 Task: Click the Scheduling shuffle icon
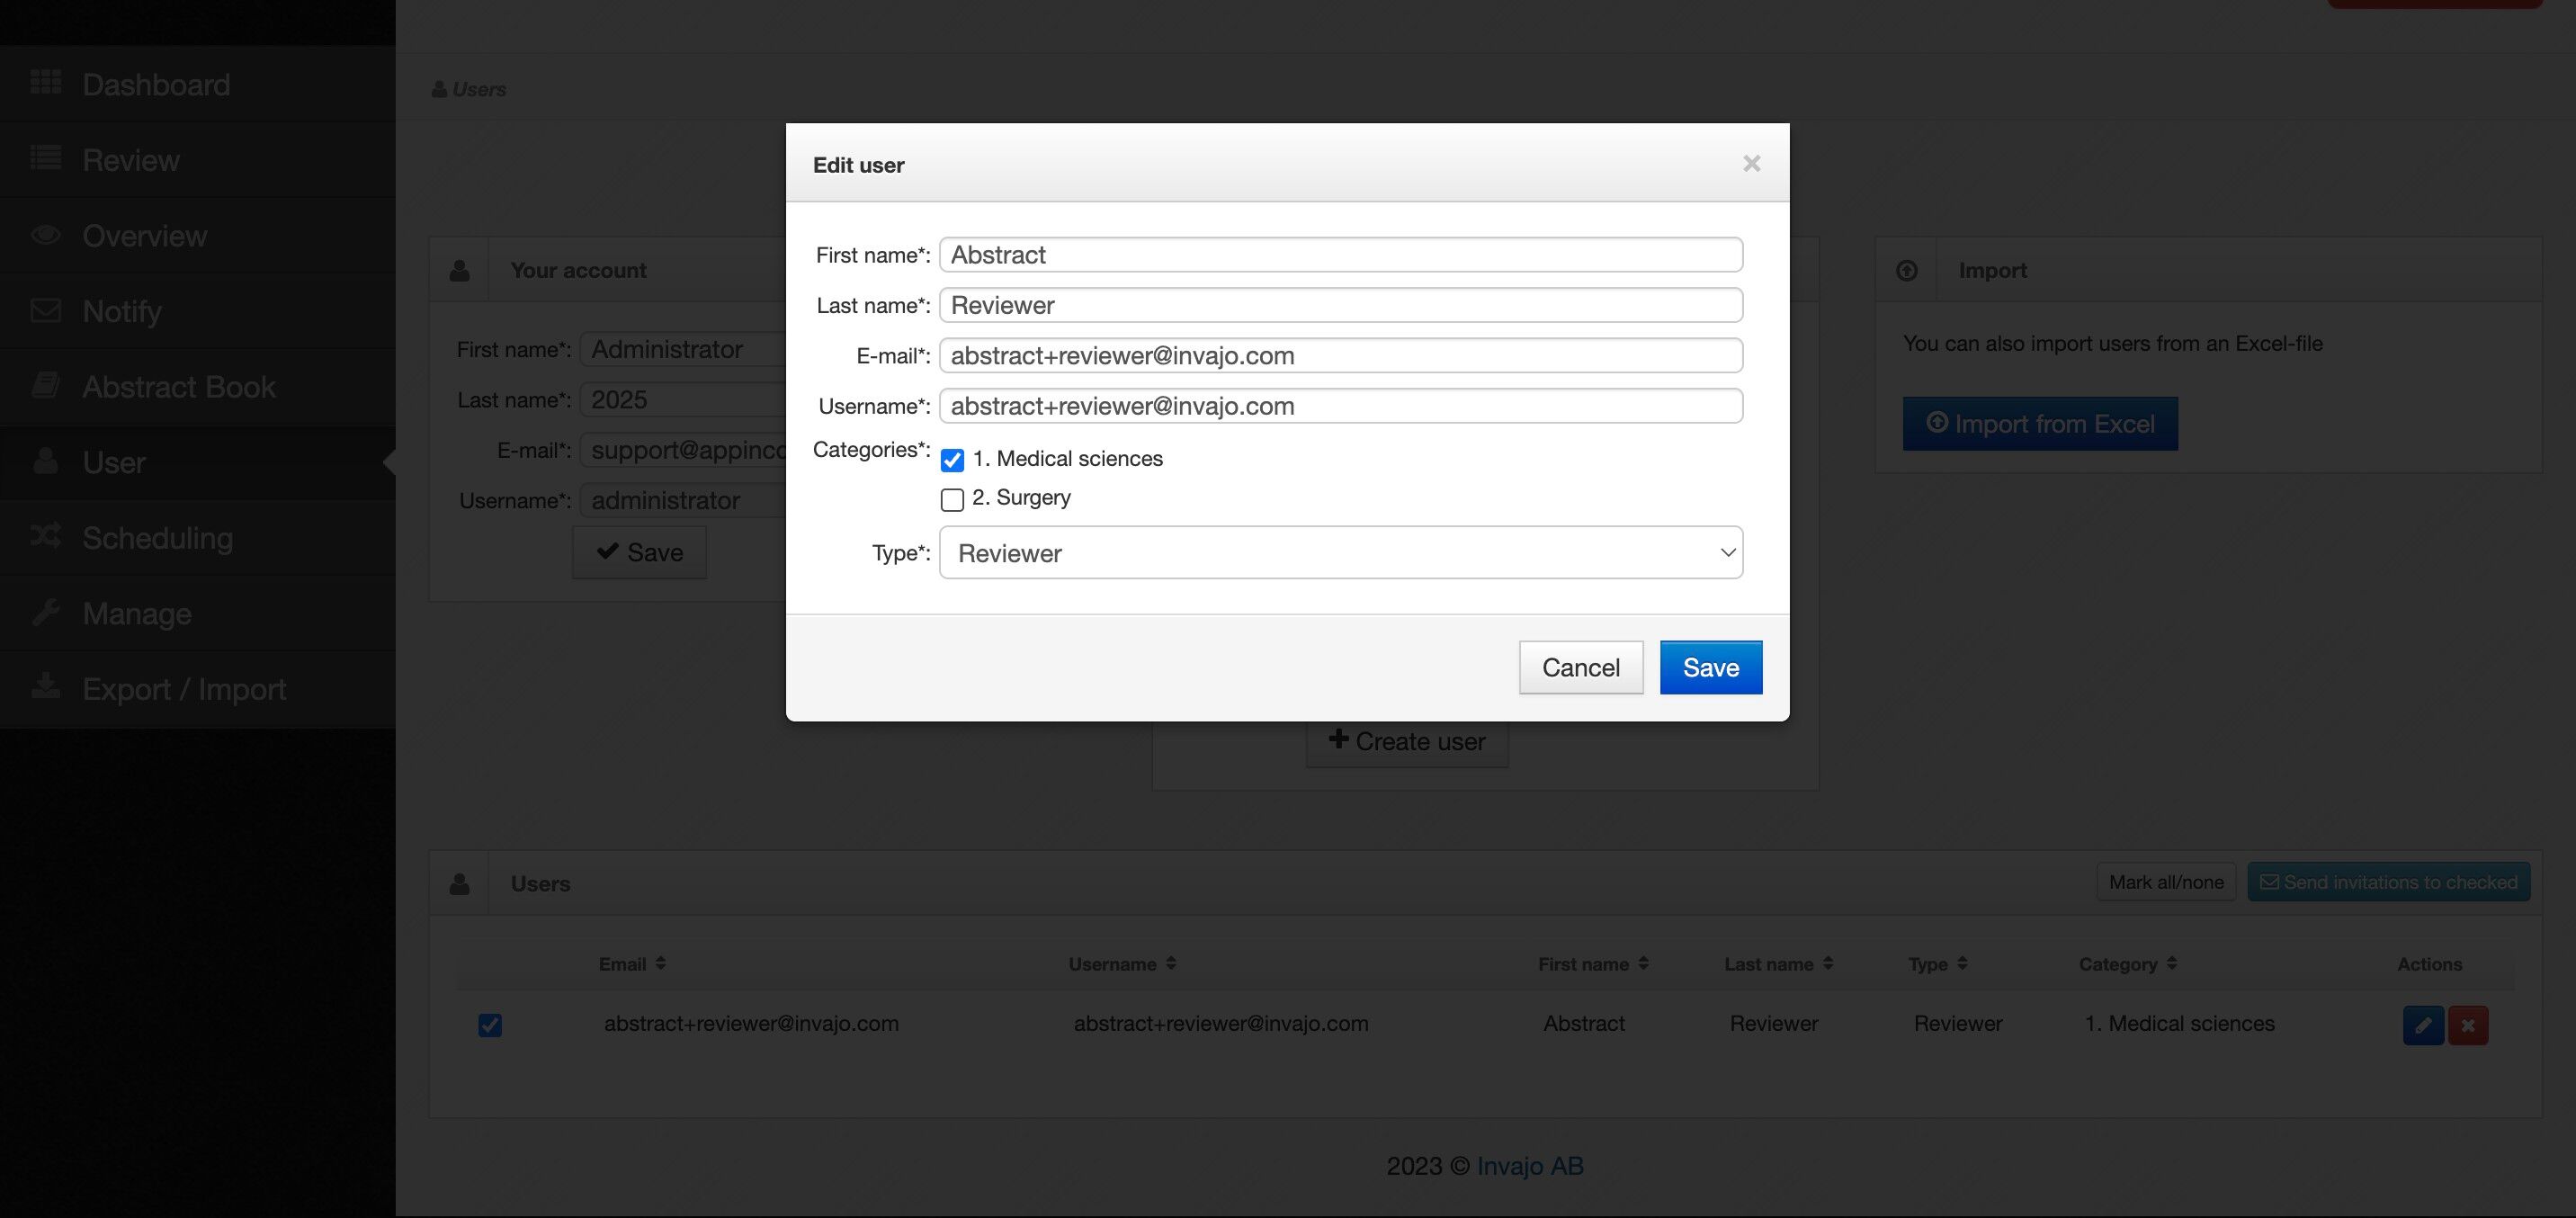click(x=46, y=537)
